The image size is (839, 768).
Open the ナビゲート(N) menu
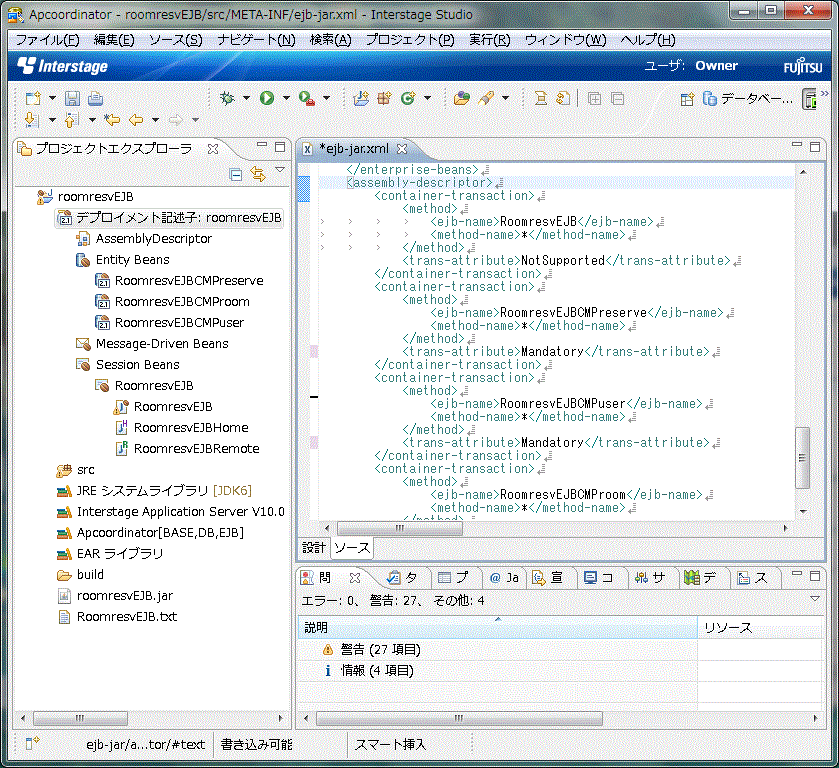pyautogui.click(x=256, y=40)
